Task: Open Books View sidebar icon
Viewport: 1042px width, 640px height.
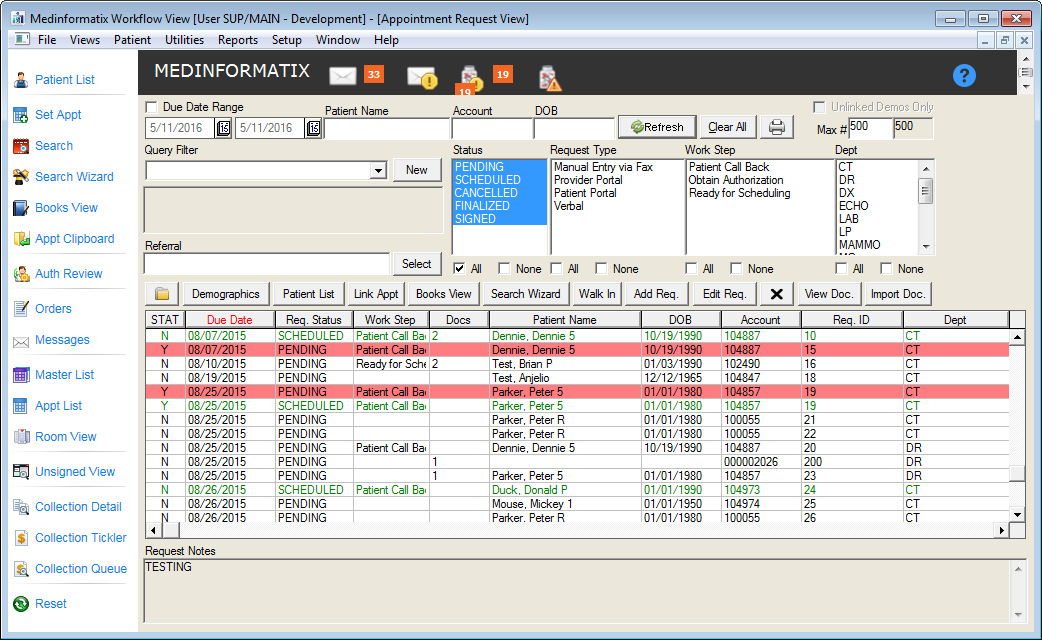Action: pos(21,208)
